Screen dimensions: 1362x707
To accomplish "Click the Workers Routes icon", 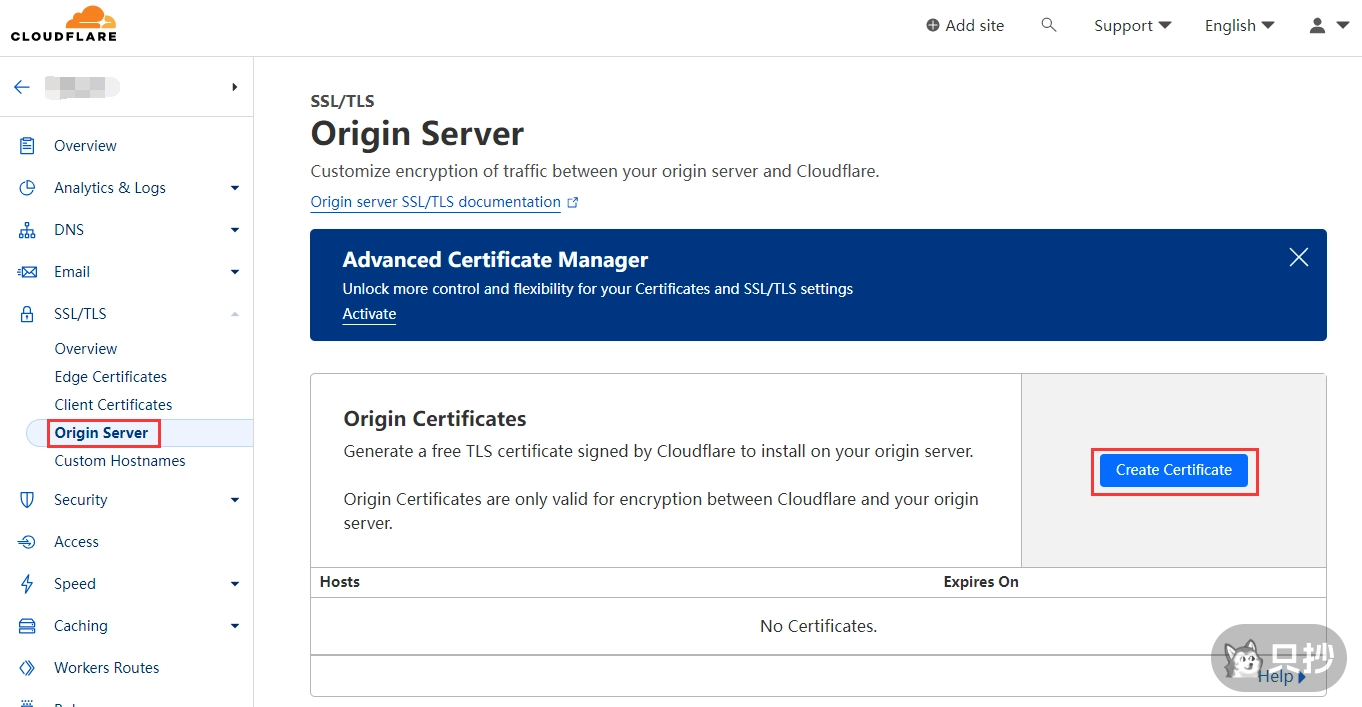I will (x=27, y=668).
